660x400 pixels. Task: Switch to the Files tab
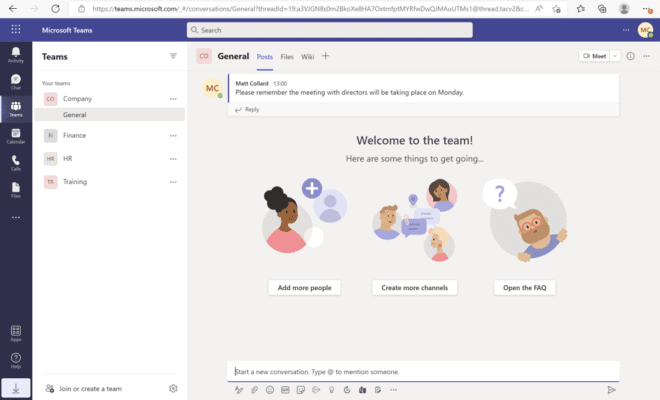[287, 57]
